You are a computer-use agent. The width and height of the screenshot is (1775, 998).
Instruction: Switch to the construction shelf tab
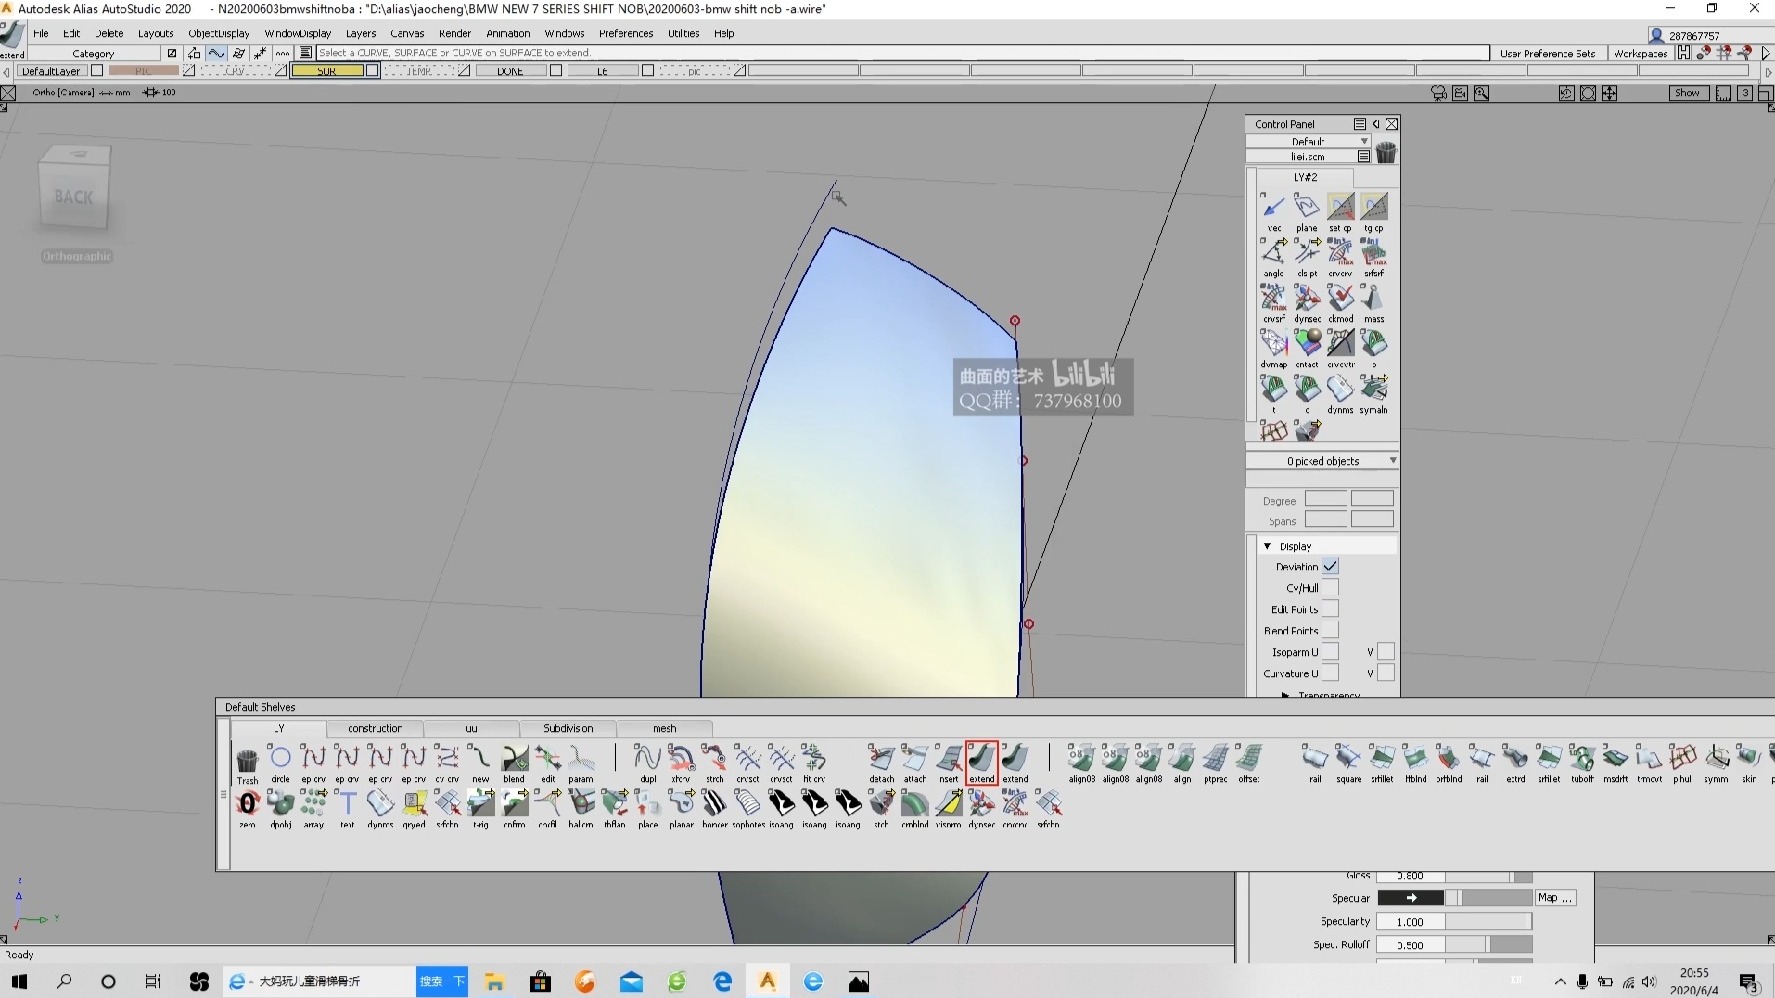(x=375, y=728)
